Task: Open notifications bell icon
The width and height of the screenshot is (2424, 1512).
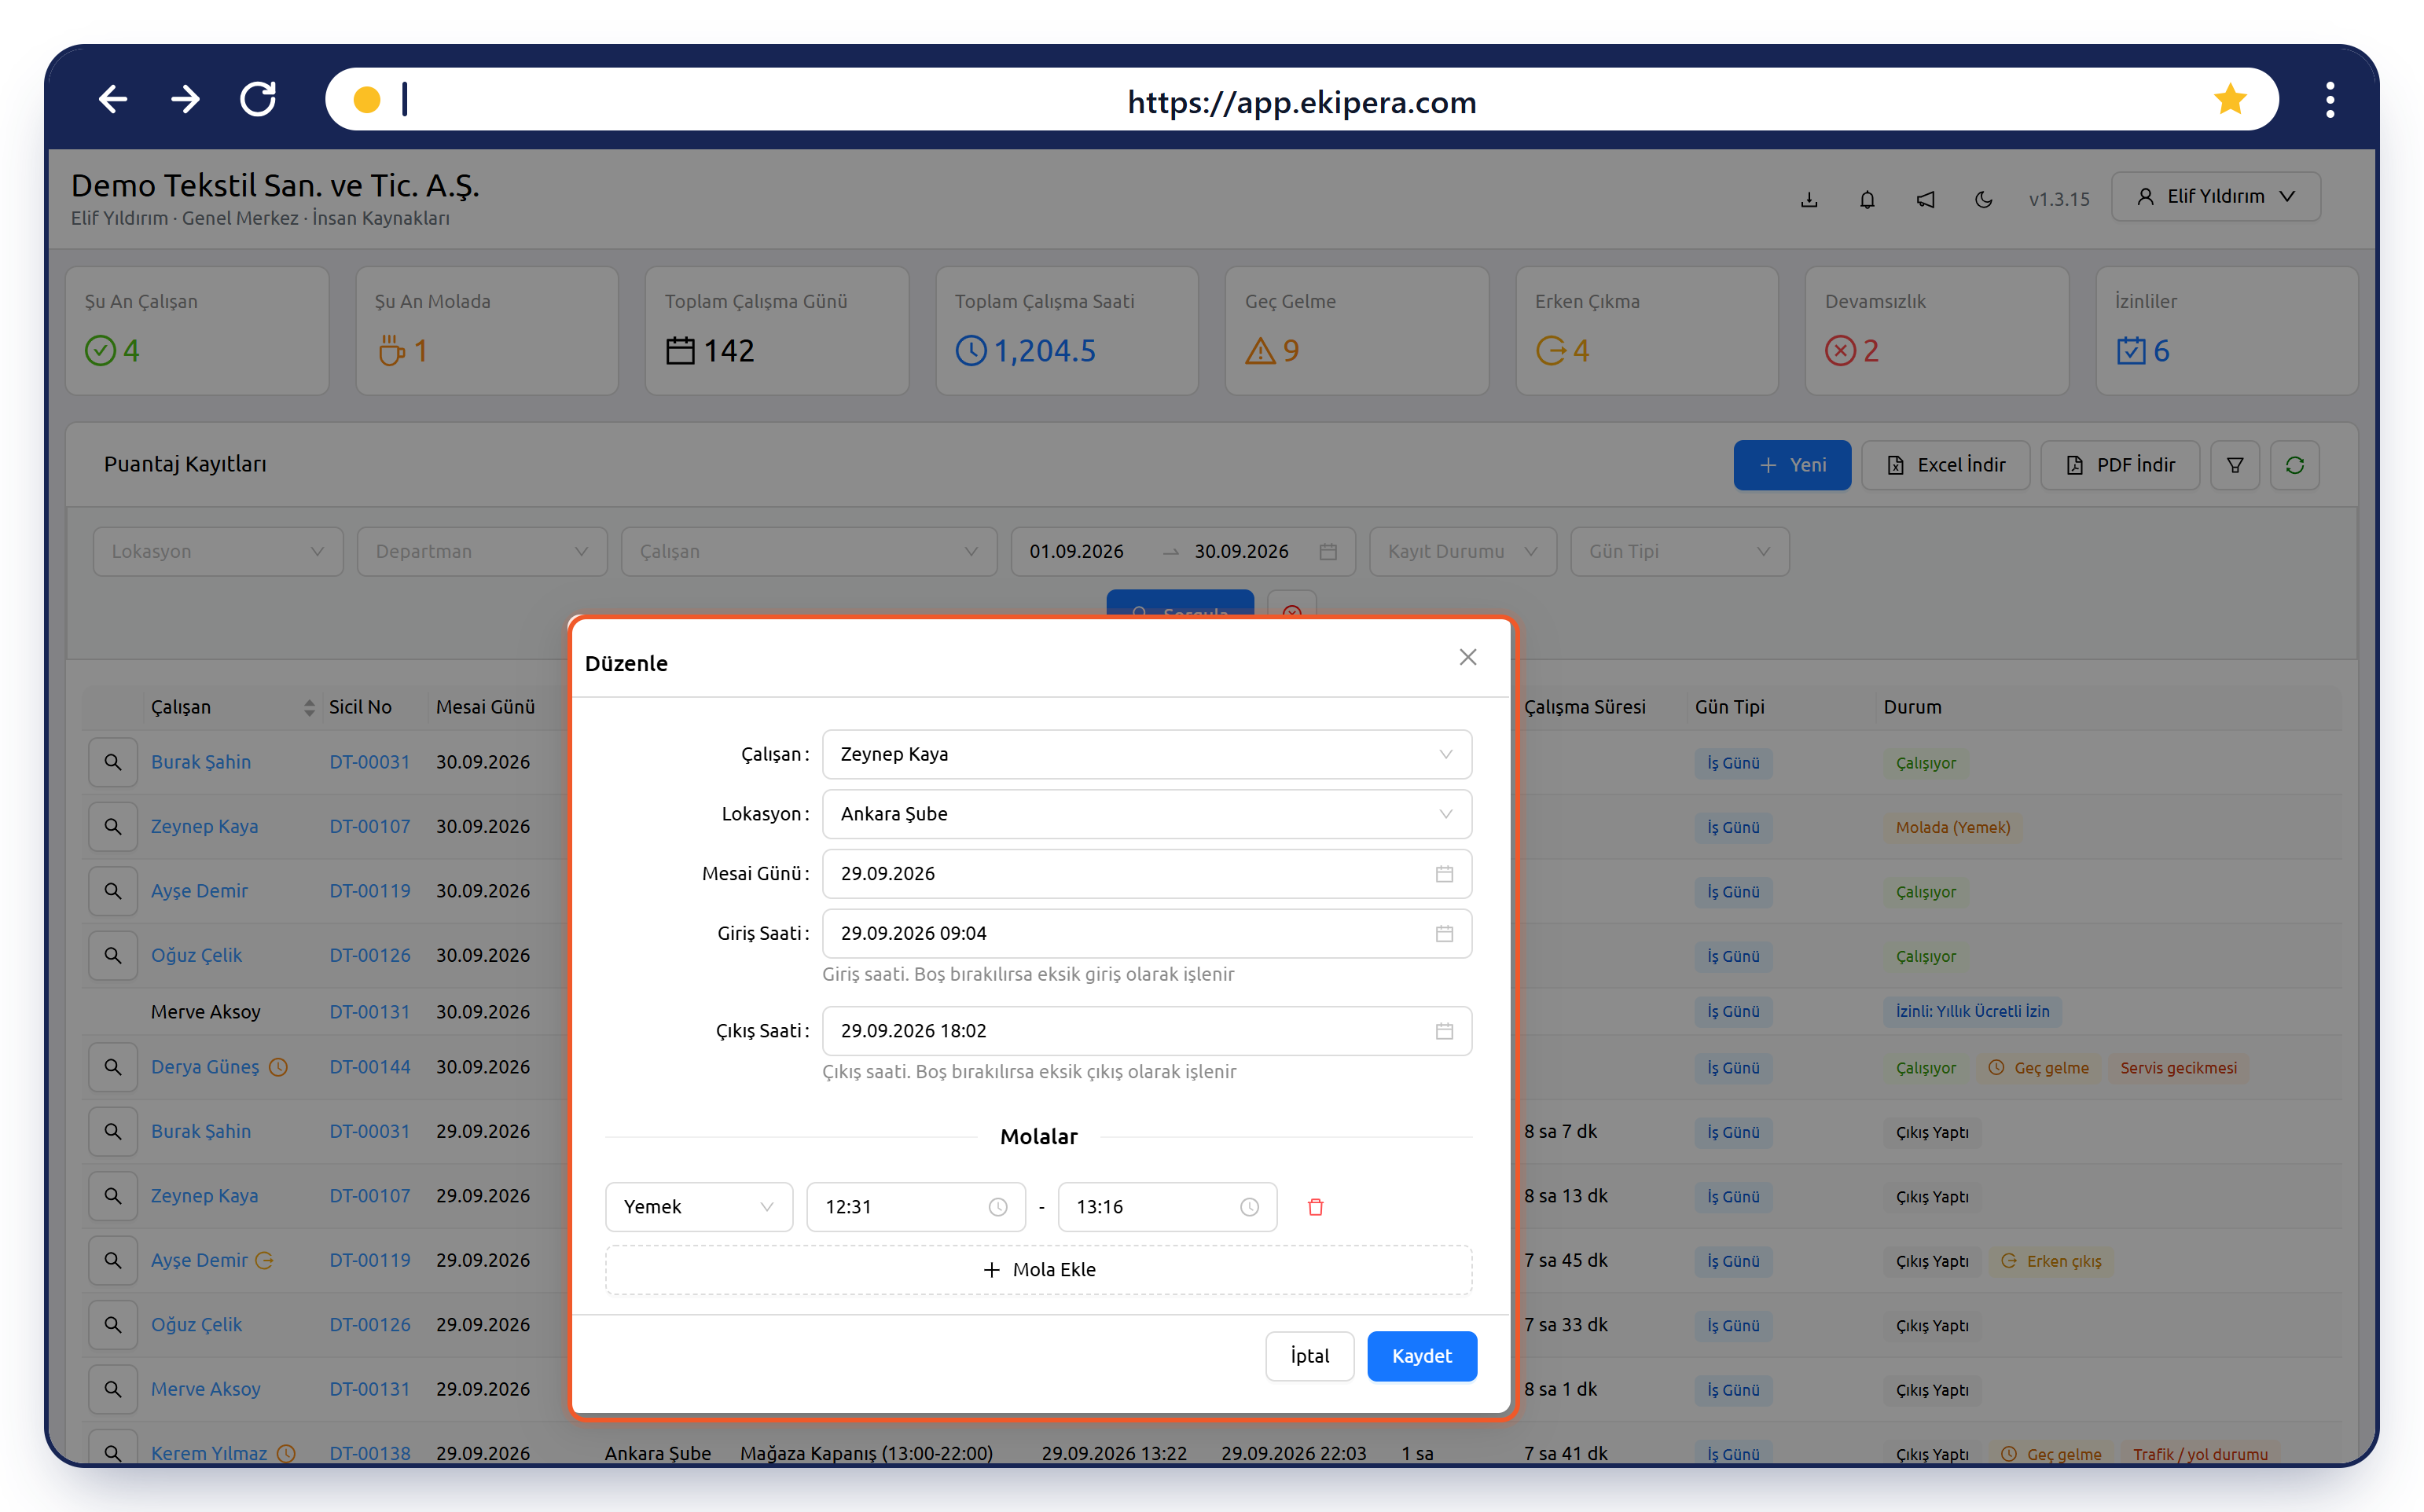Action: click(1867, 199)
